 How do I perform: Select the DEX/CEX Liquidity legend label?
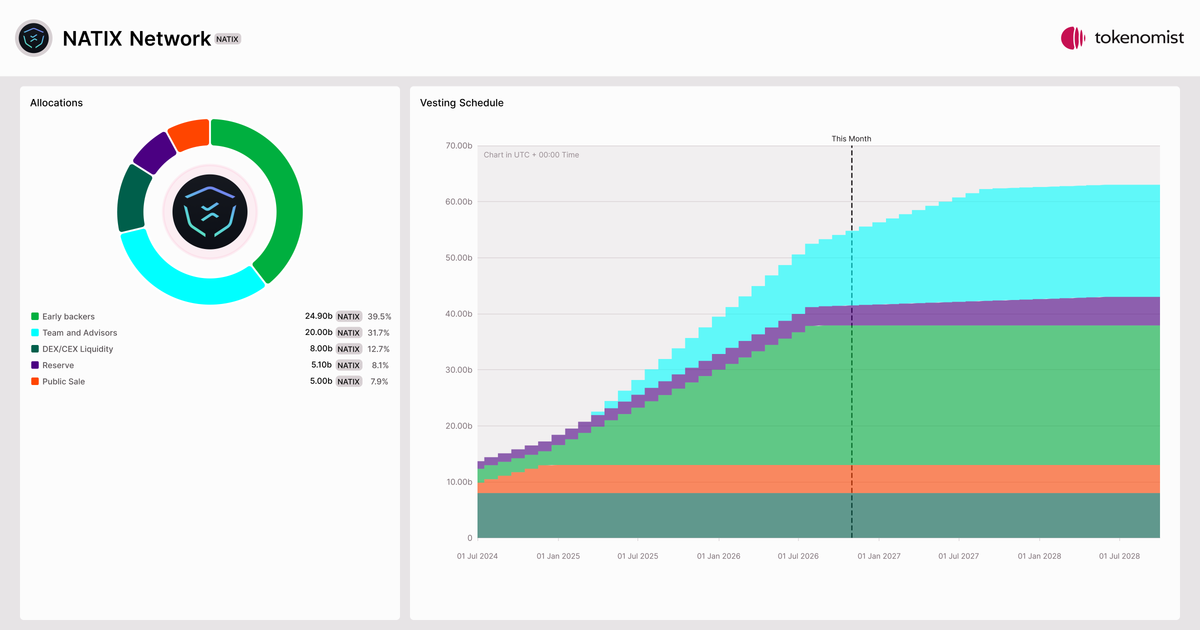coord(78,349)
